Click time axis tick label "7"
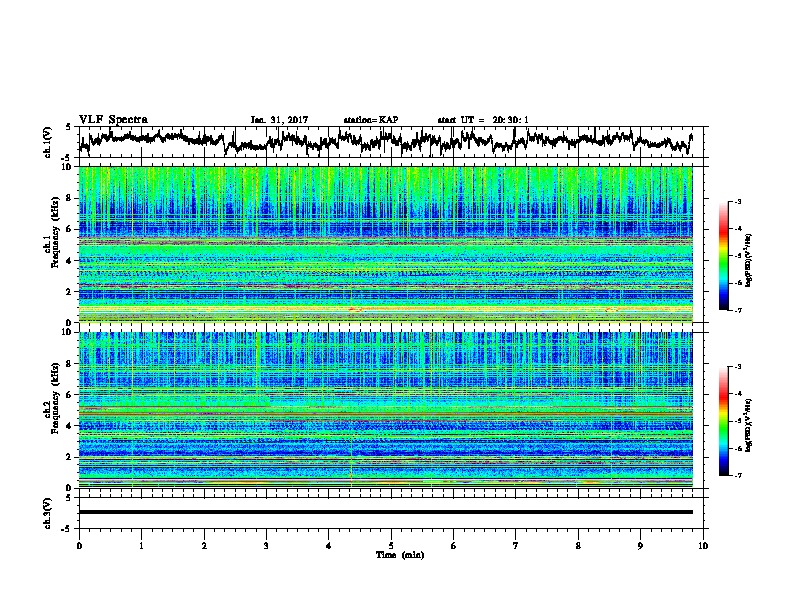 516,546
